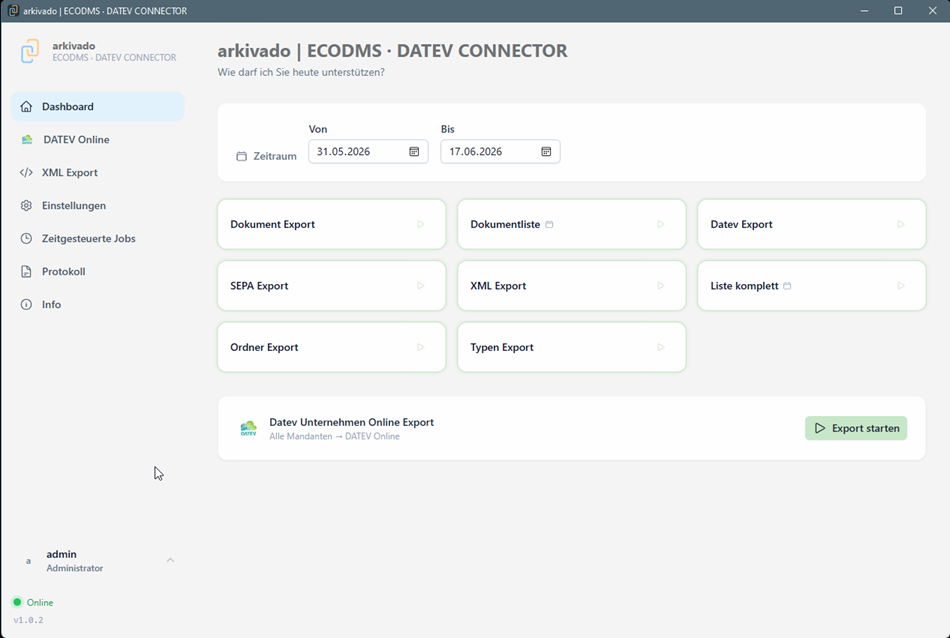Image resolution: width=950 pixels, height=638 pixels.
Task: Start the Datev Unternehmen Online export
Action: click(x=855, y=428)
